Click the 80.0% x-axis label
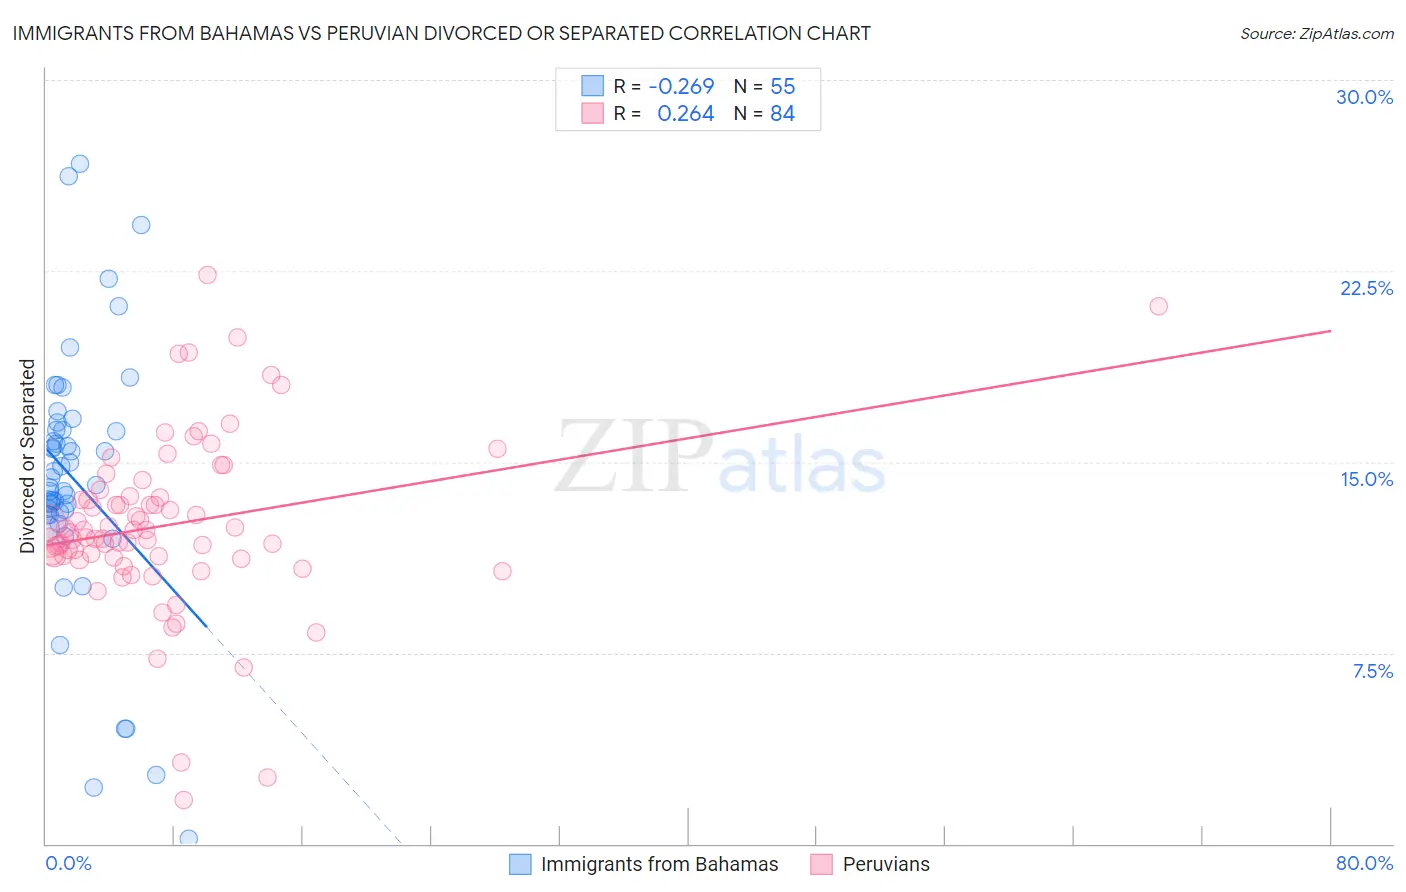Image resolution: width=1406 pixels, height=892 pixels. coord(1364,863)
